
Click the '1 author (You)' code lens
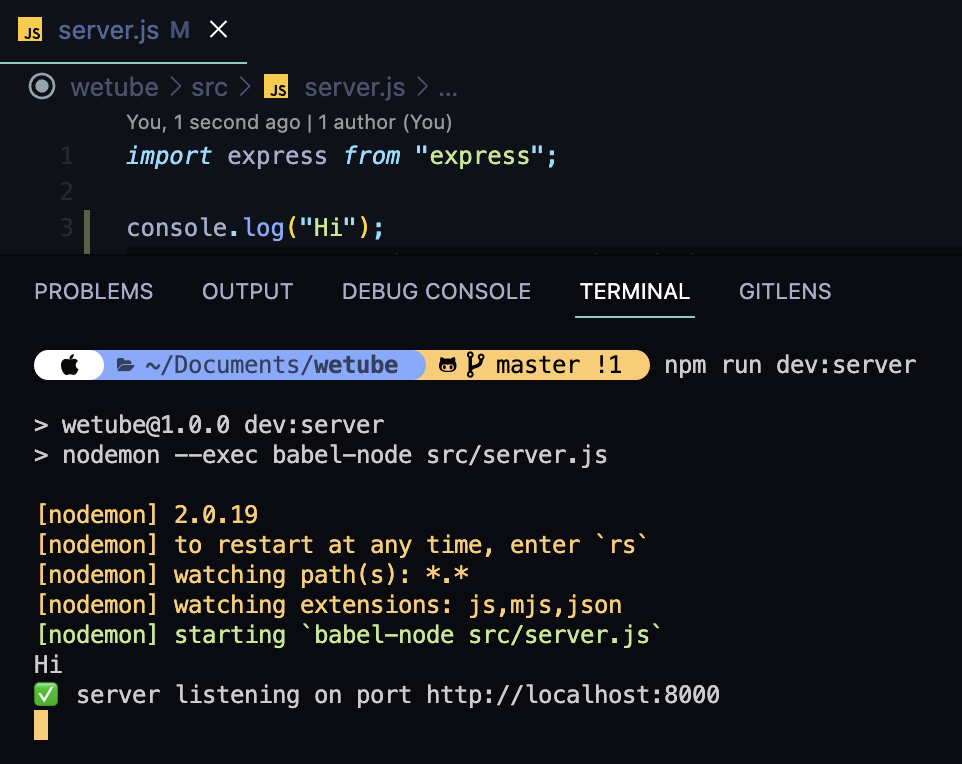385,122
